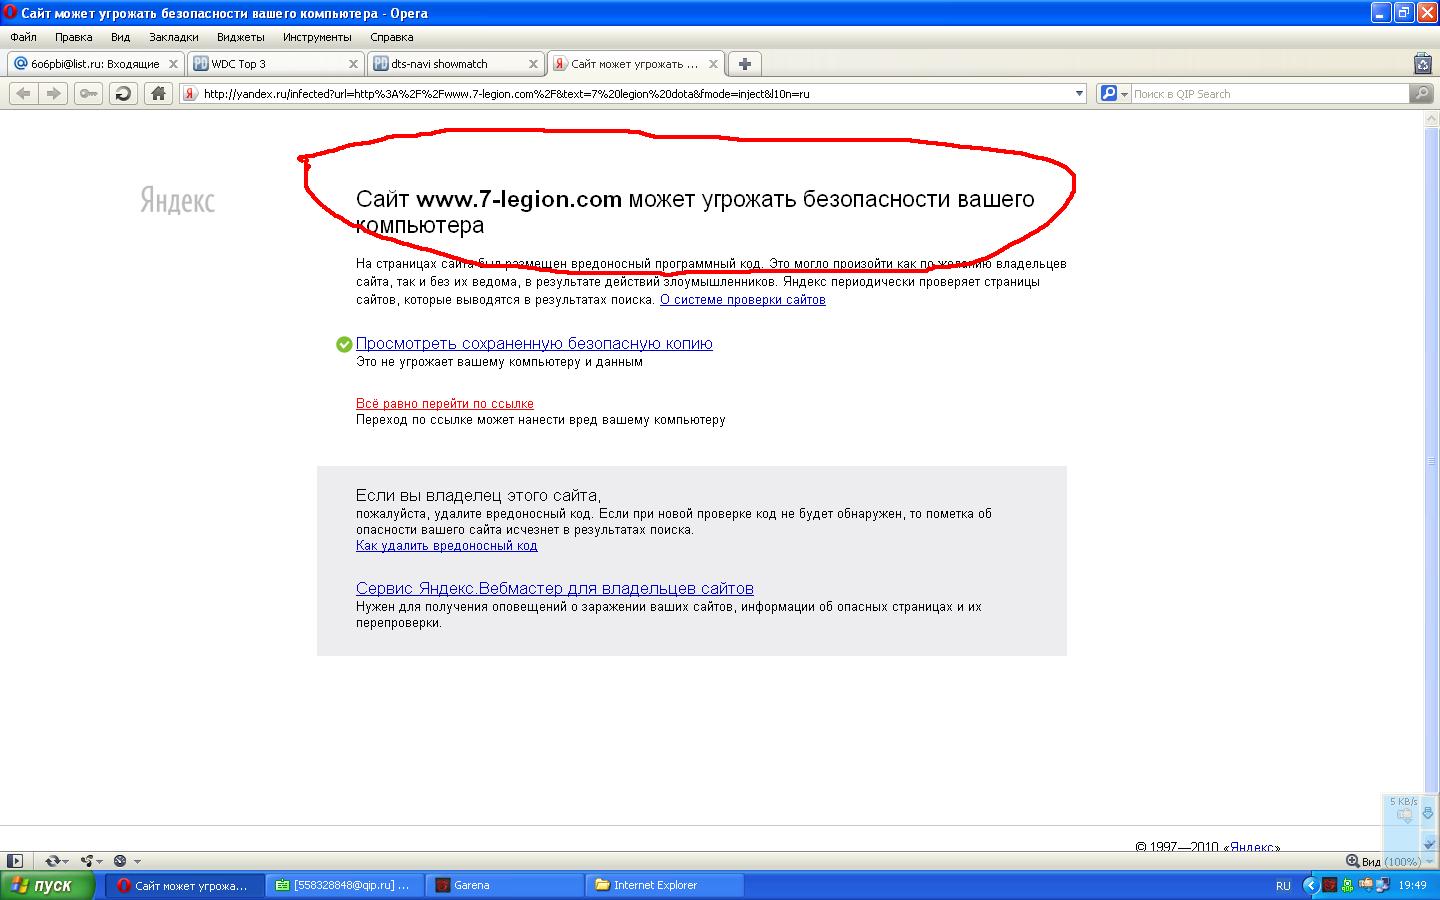Open the Opera Link sync status menu
The width and height of the screenshot is (1440, 900).
[56, 860]
